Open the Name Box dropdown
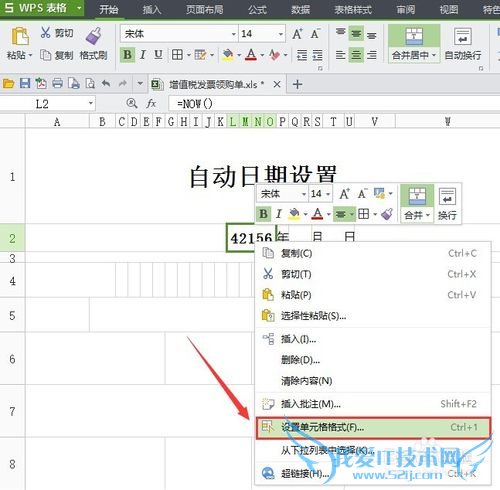The width and height of the screenshot is (500, 490). (91, 104)
